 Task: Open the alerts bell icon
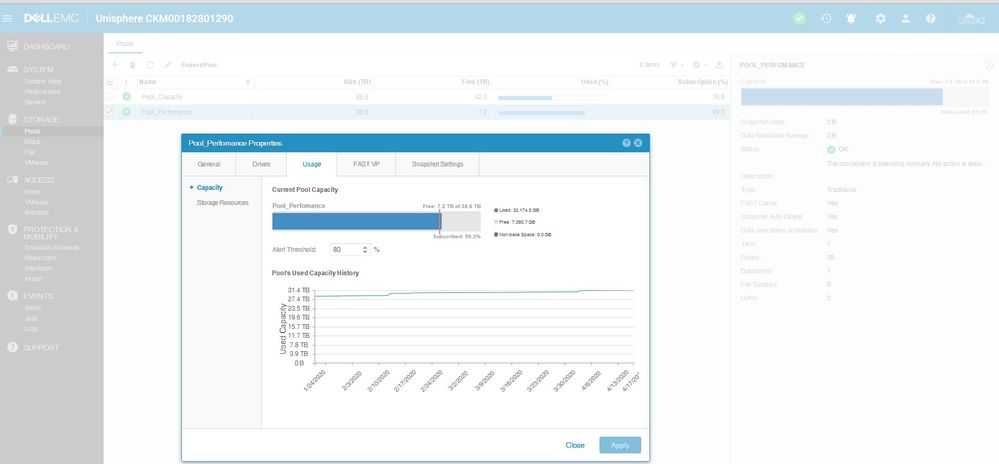pyautogui.click(x=851, y=18)
